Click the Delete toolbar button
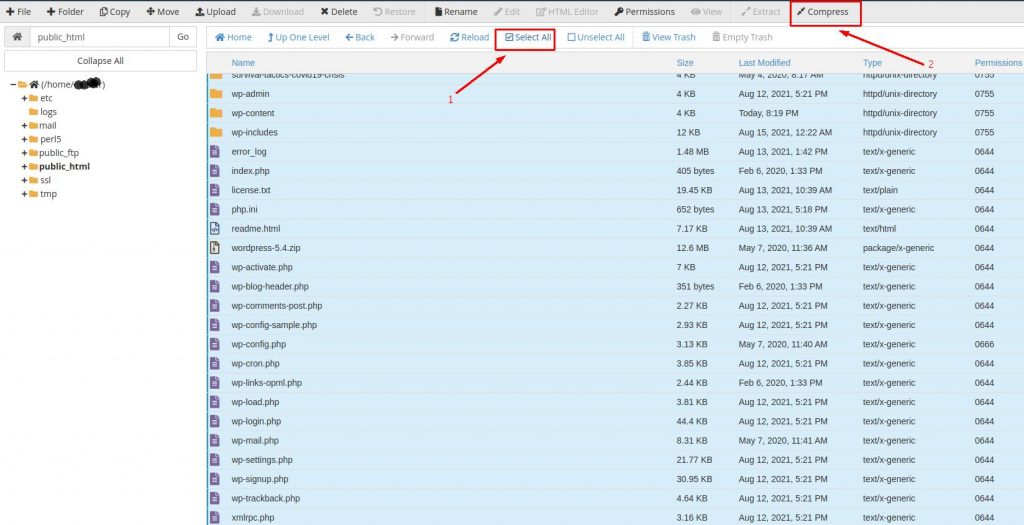The image size is (1024, 525). click(338, 12)
